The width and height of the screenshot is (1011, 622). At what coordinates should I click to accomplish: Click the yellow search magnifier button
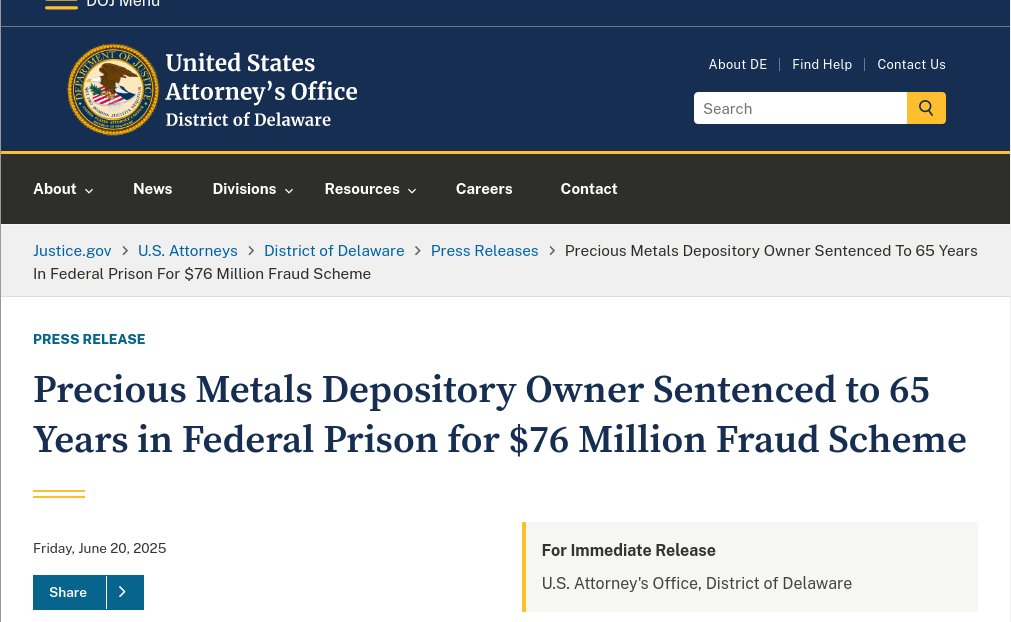[x=926, y=108]
